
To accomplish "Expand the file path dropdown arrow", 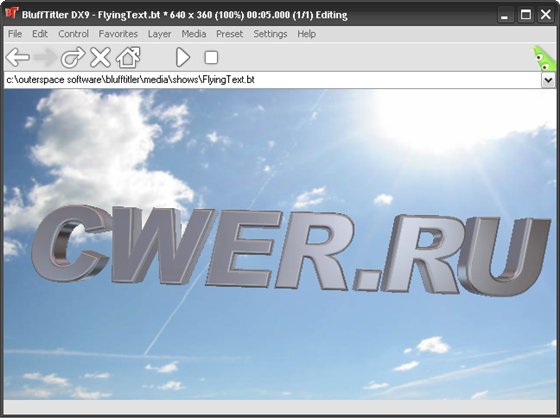I will 548,80.
